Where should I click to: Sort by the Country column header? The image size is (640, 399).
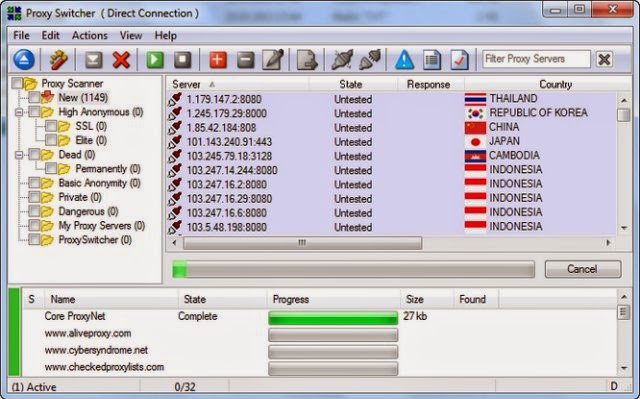pyautogui.click(x=548, y=84)
